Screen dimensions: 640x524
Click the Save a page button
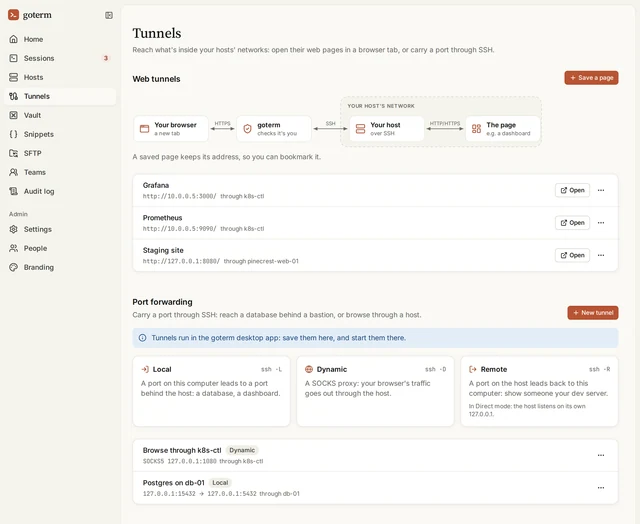[591, 78]
